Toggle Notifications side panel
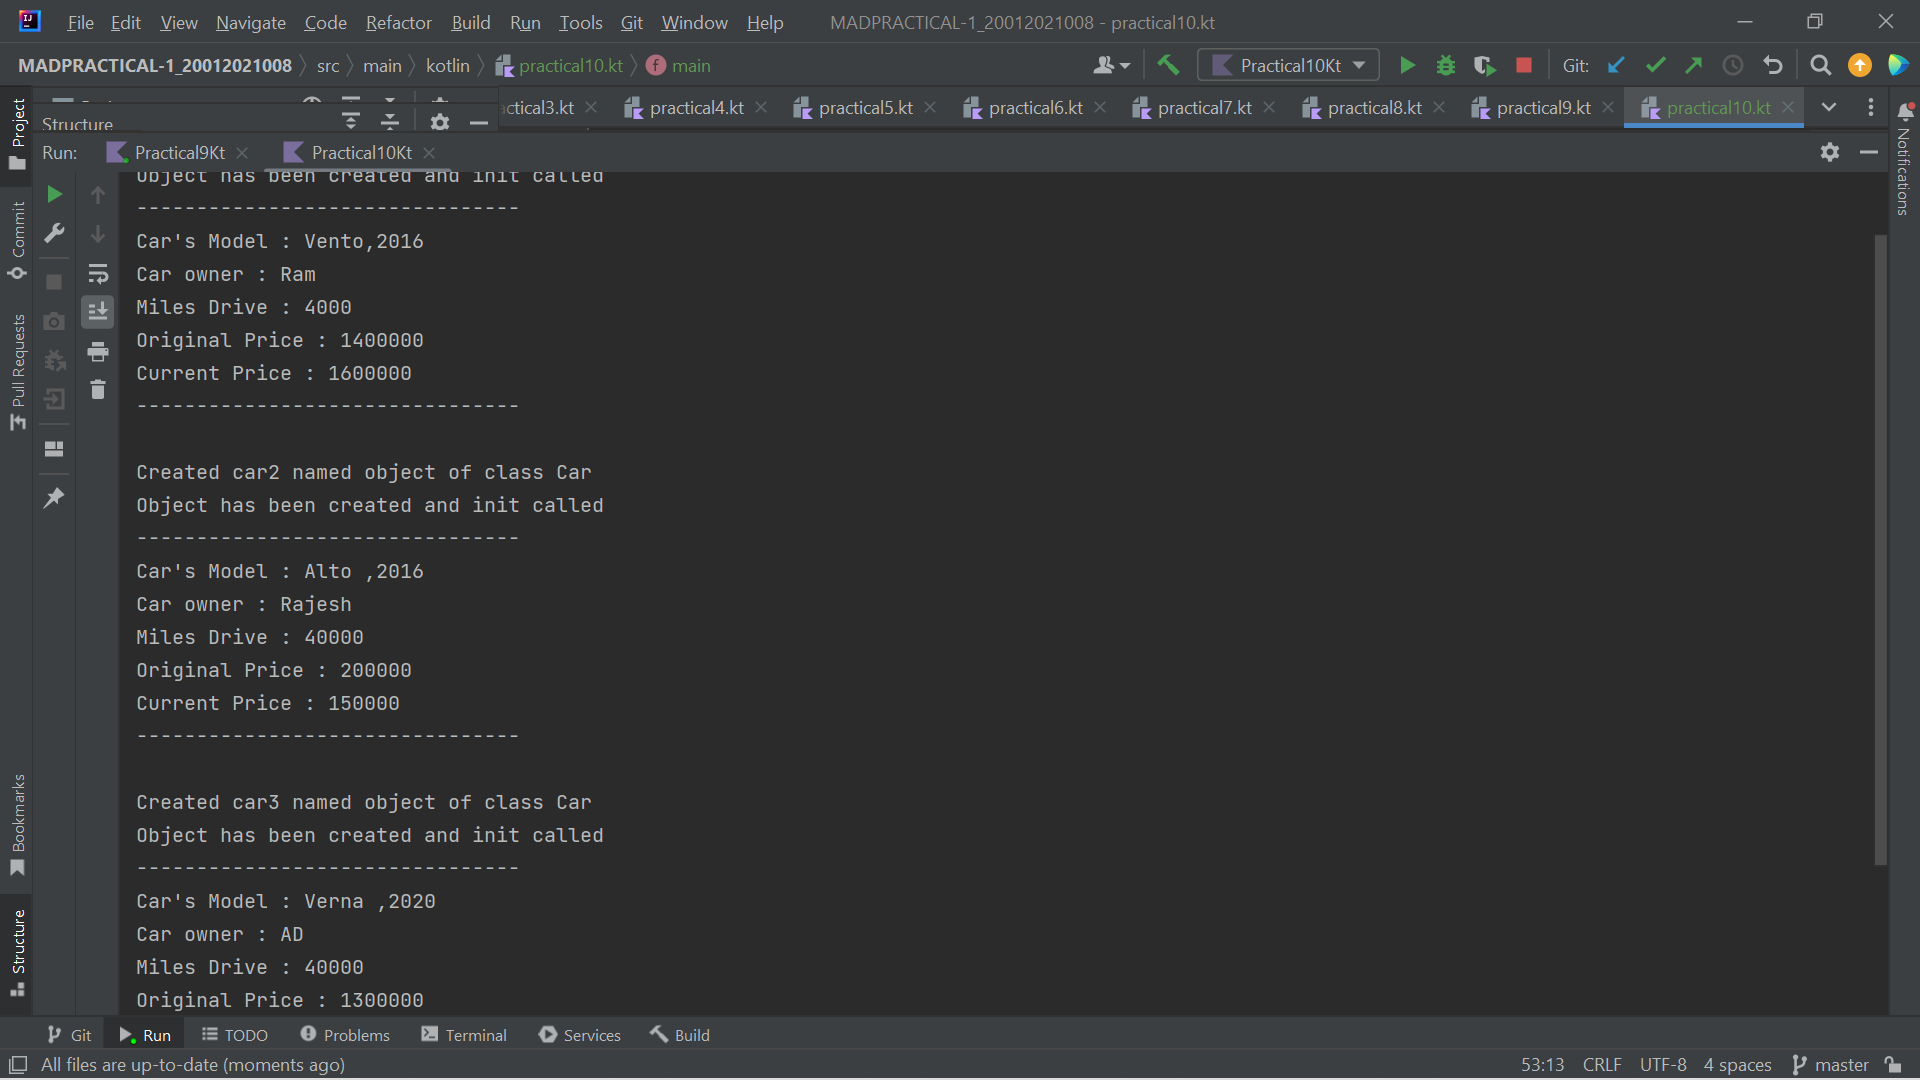Image resolution: width=1920 pixels, height=1080 pixels. 1904,160
